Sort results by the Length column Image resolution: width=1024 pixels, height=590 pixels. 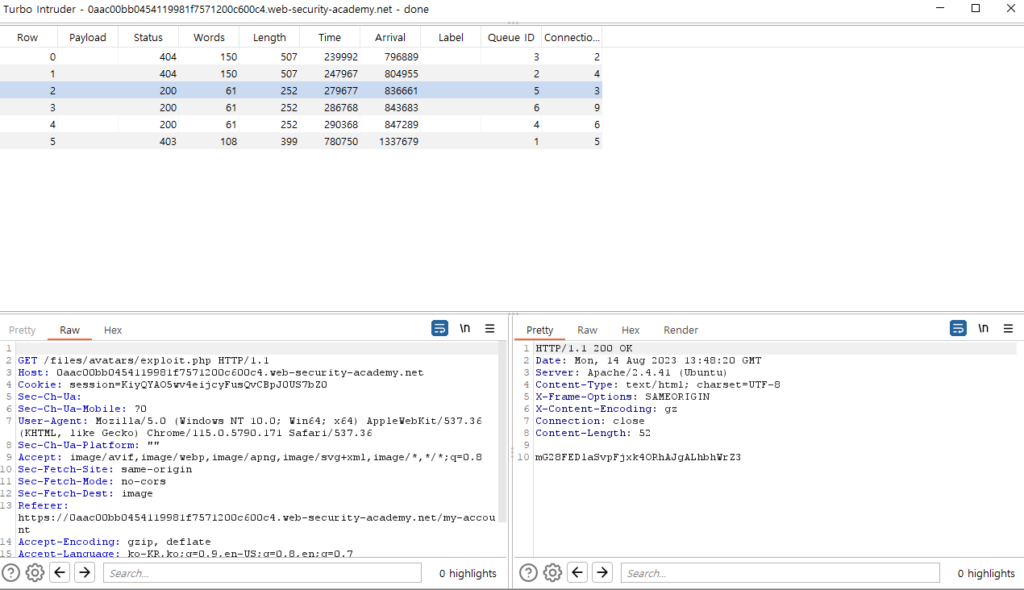coord(269,37)
